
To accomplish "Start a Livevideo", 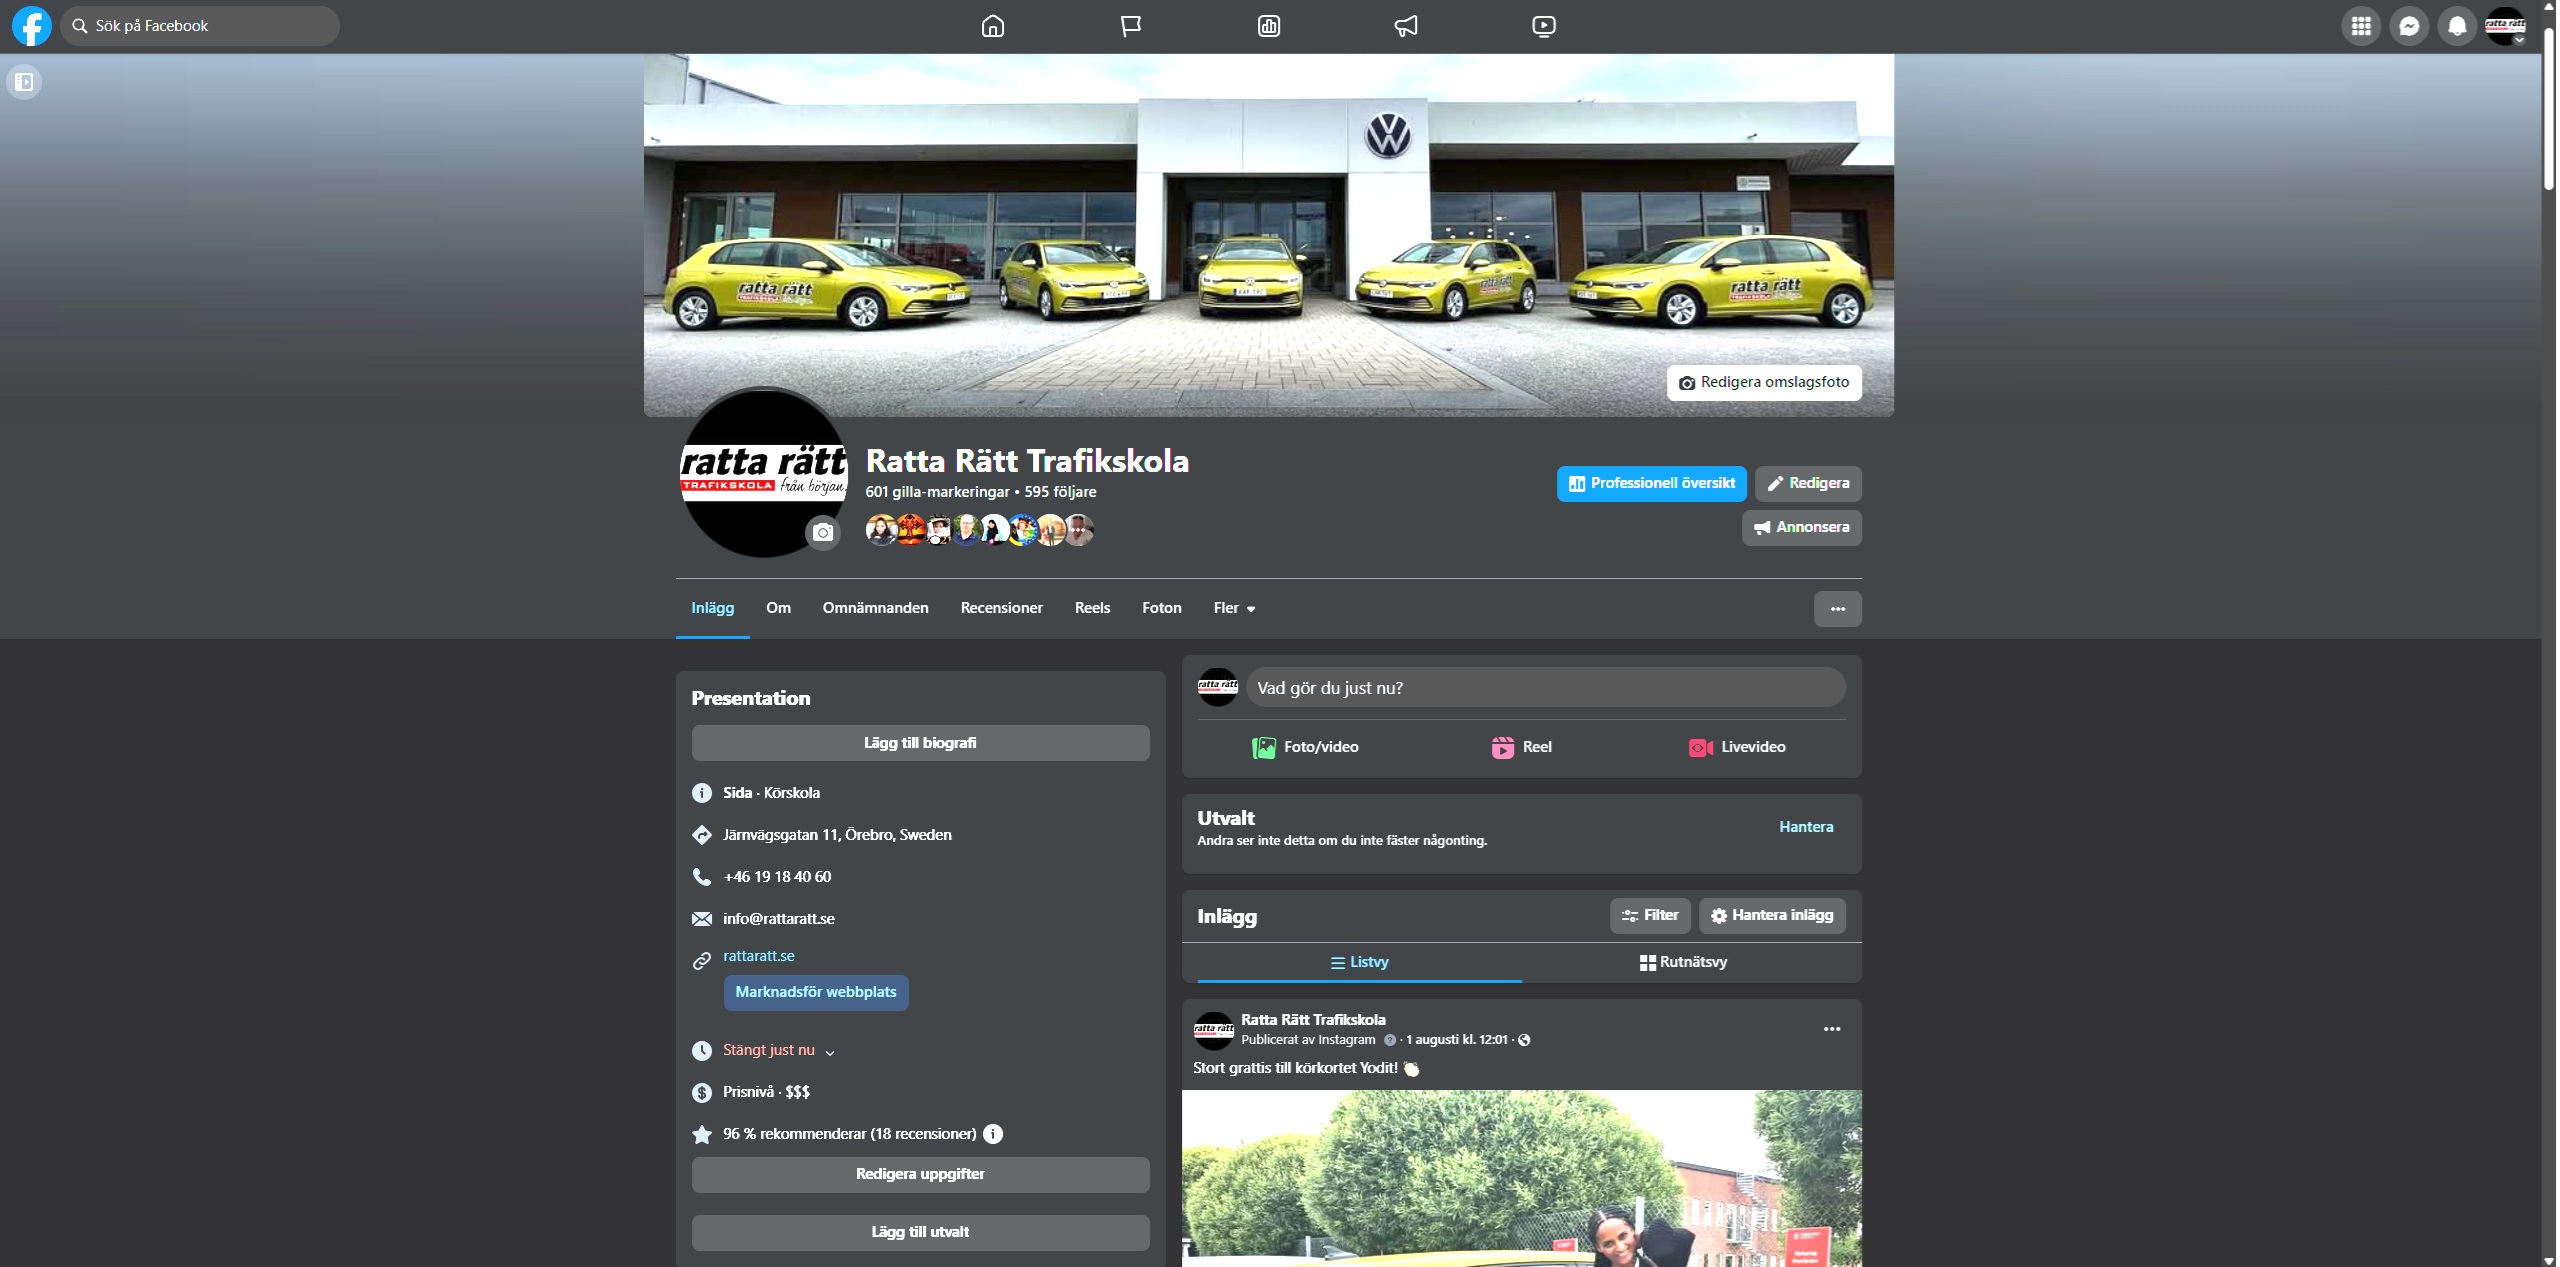I will click(1737, 747).
